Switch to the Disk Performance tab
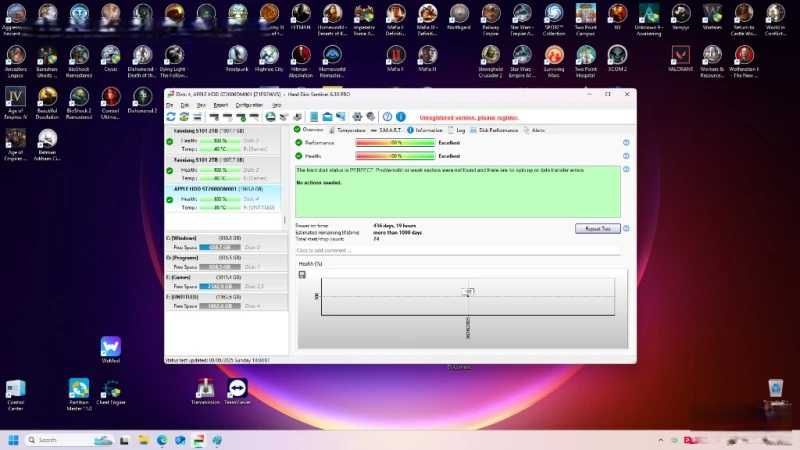Image resolution: width=800 pixels, height=450 pixels. 494,130
